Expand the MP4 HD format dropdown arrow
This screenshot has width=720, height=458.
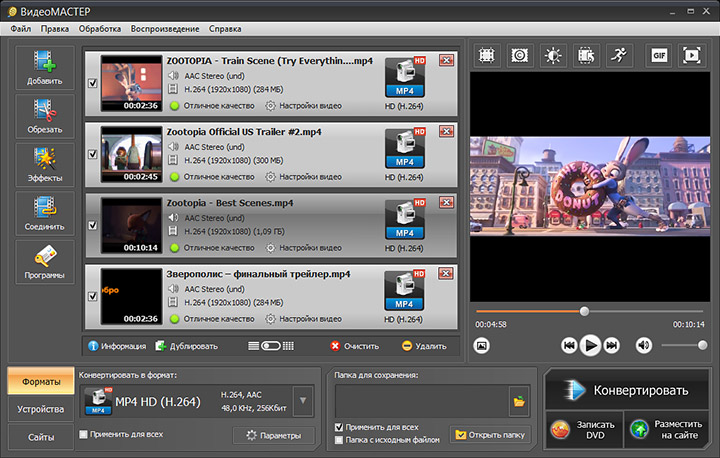coord(303,401)
